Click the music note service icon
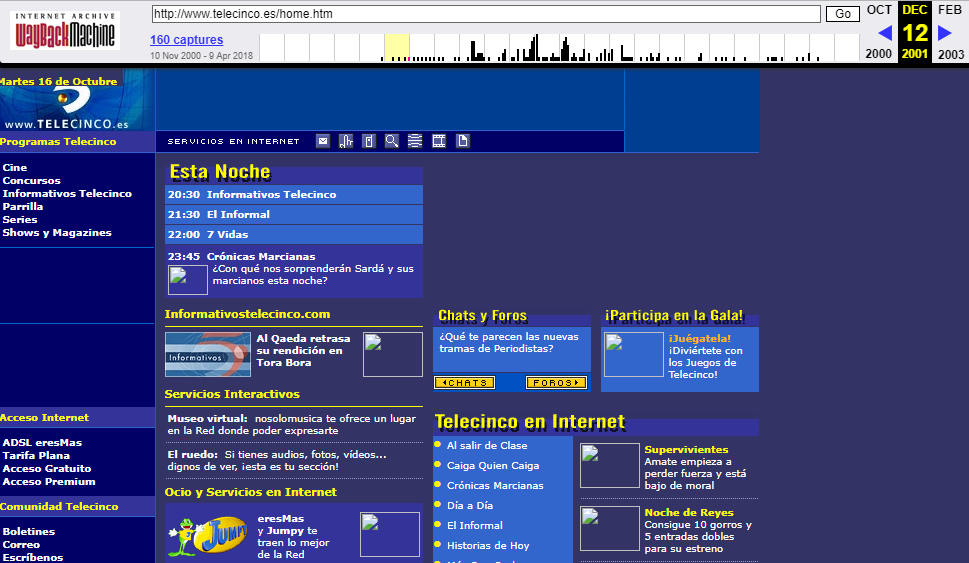The height and width of the screenshot is (563, 969). tap(345, 142)
